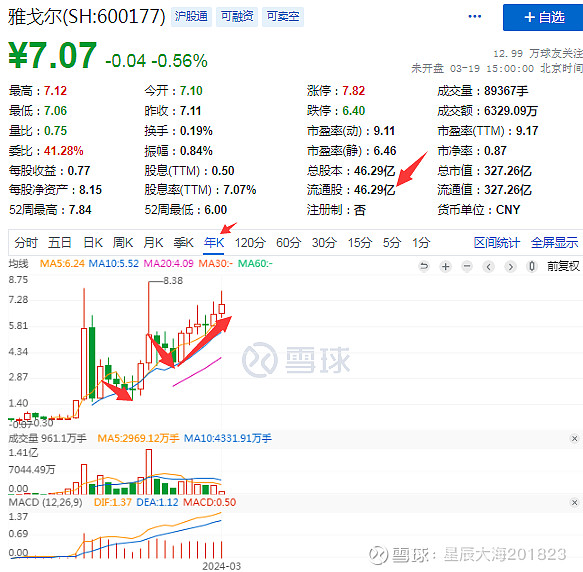Move chart right with the next arrow
Image resolution: width=583 pixels, height=572 pixels.
coord(510,266)
